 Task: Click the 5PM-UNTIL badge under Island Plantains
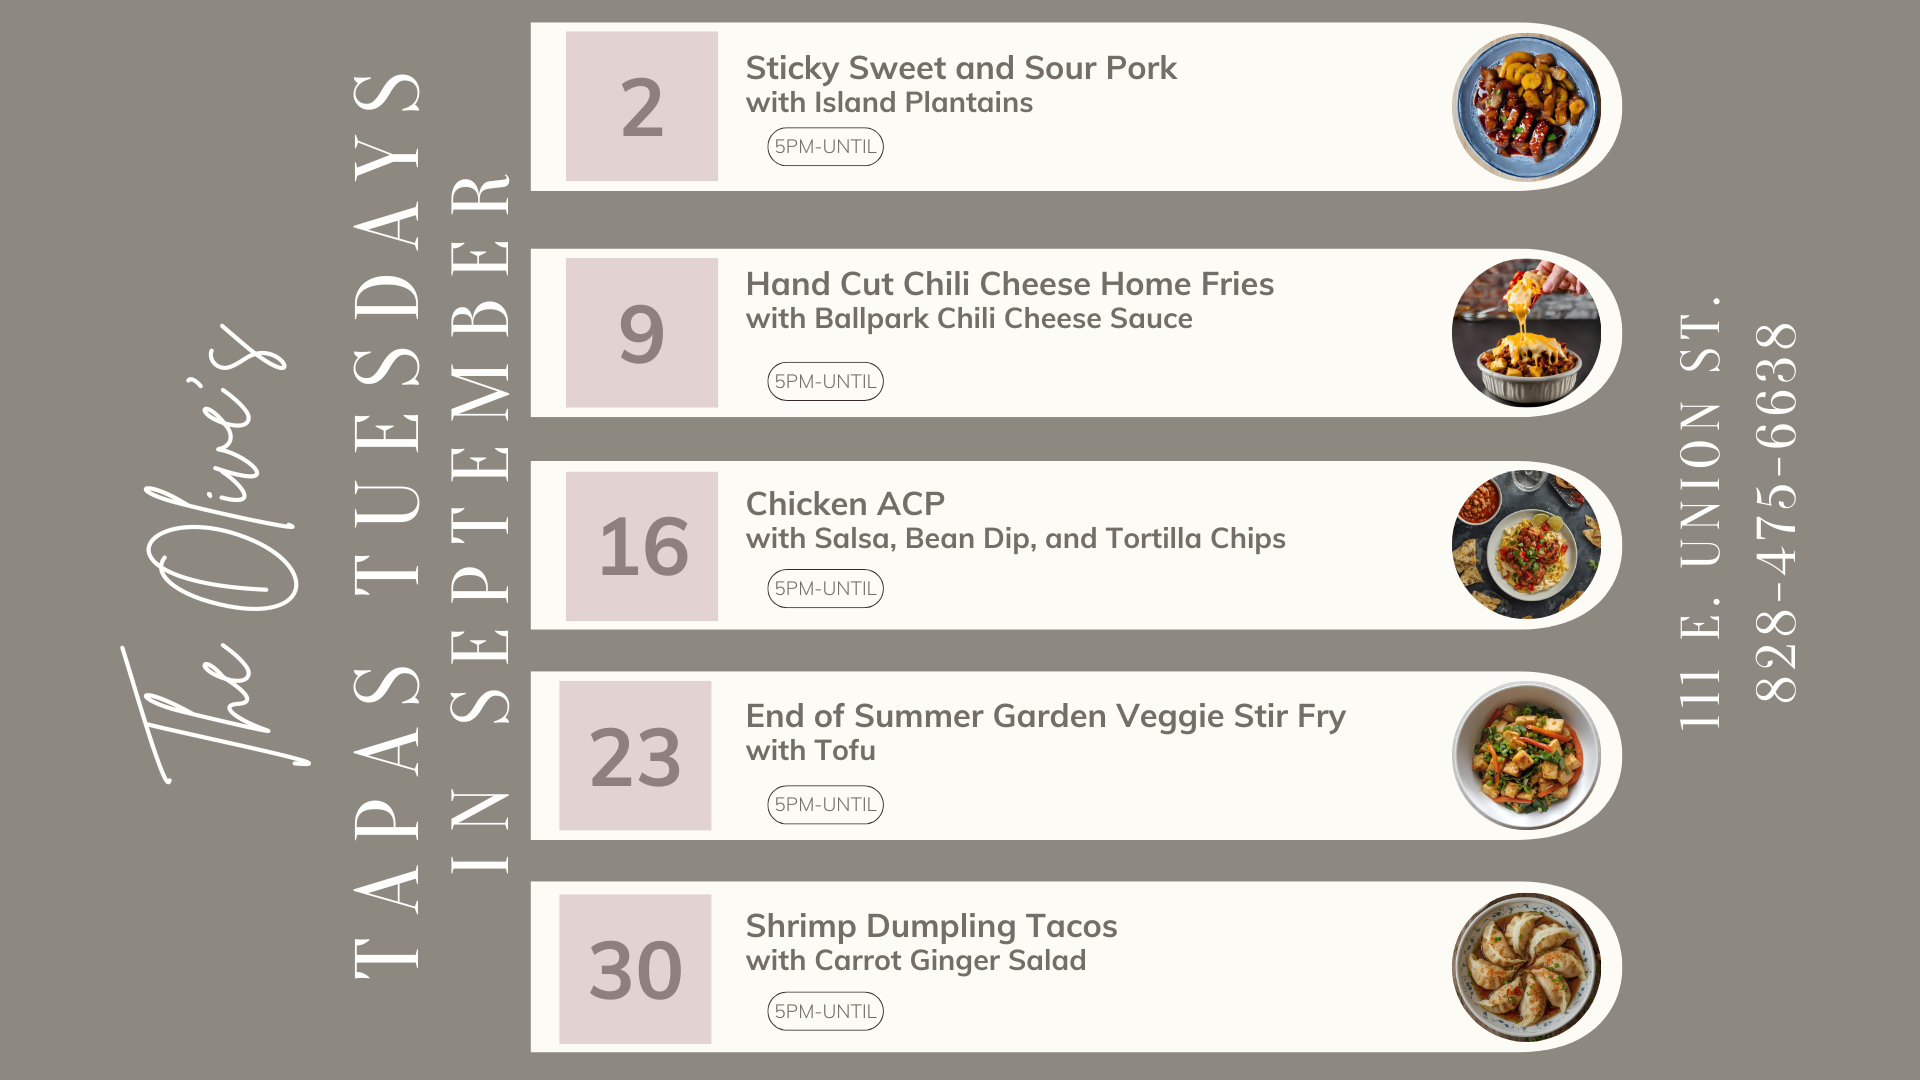(825, 147)
